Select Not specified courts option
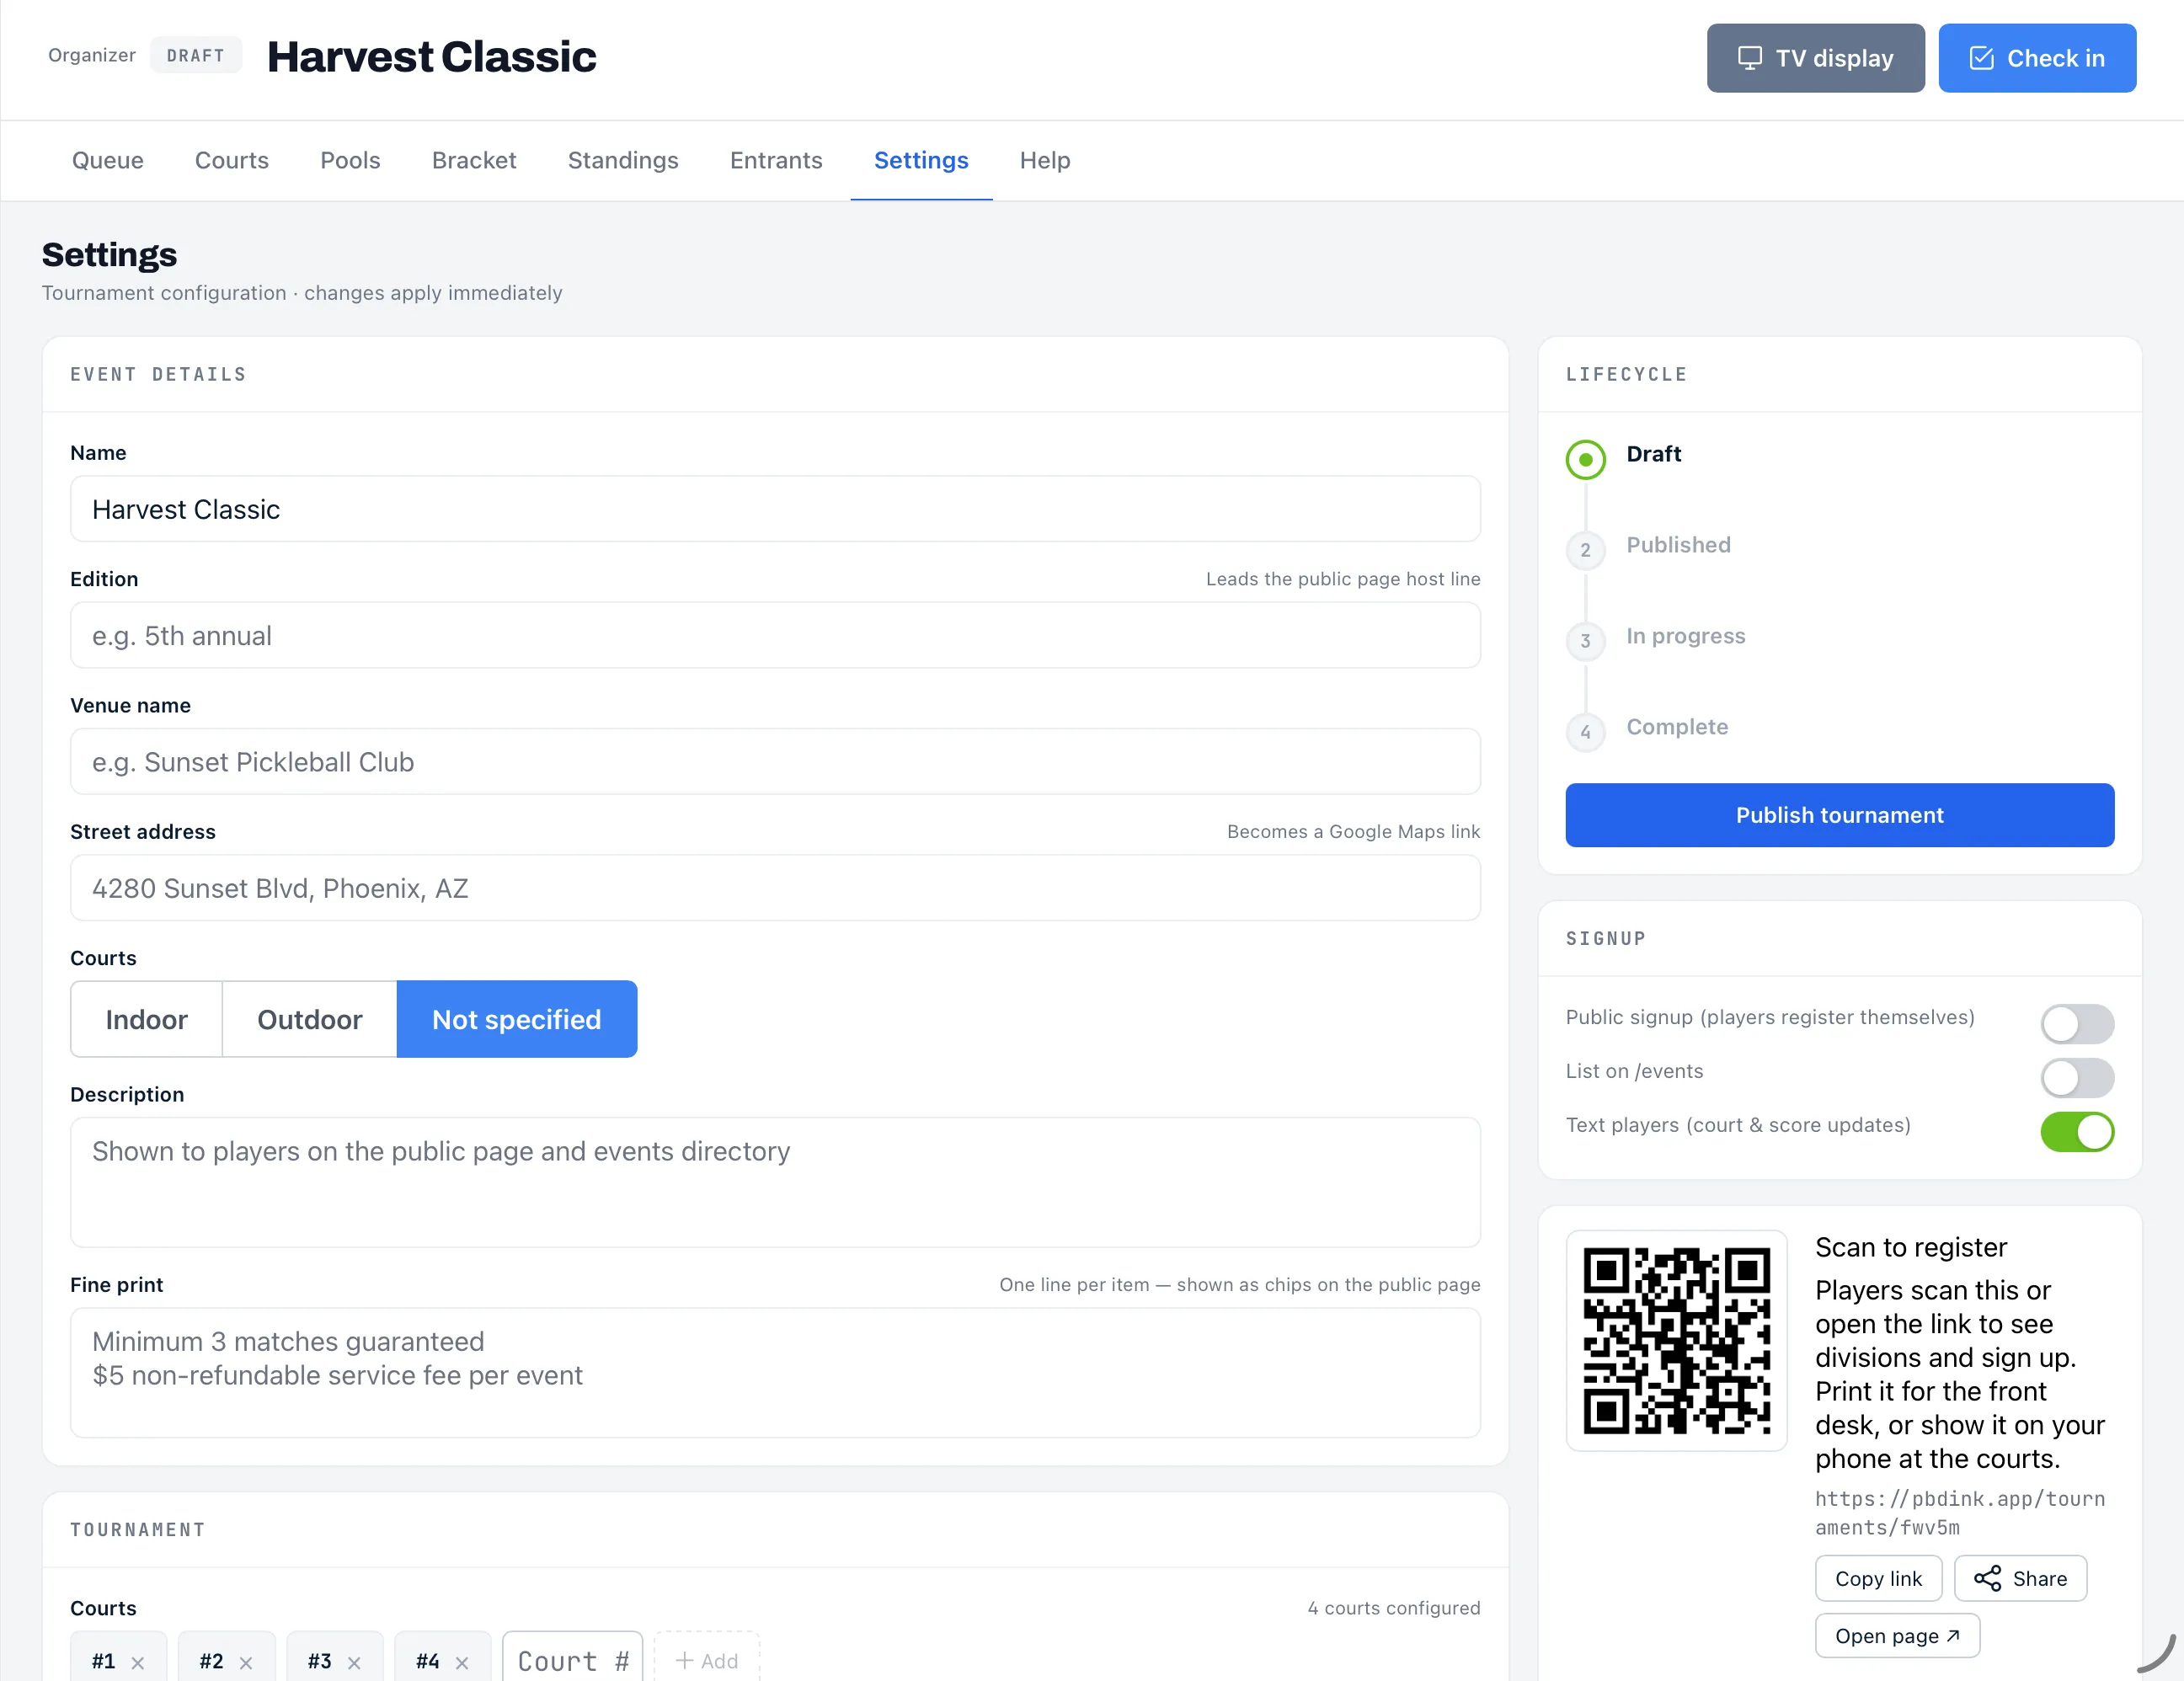The image size is (2184, 1681). tap(517, 1019)
